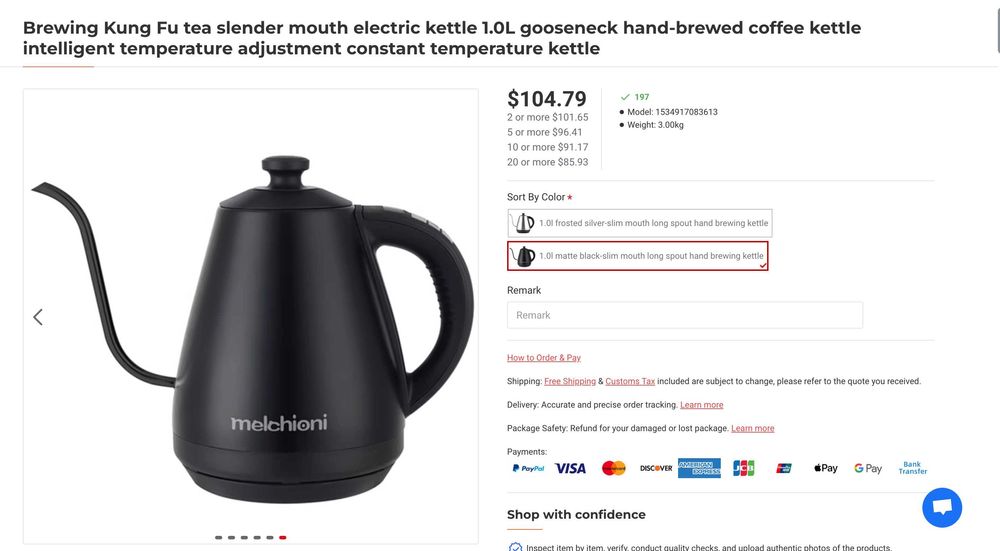Choose matte black kettle color option
The image size is (1000, 551).
[638, 256]
